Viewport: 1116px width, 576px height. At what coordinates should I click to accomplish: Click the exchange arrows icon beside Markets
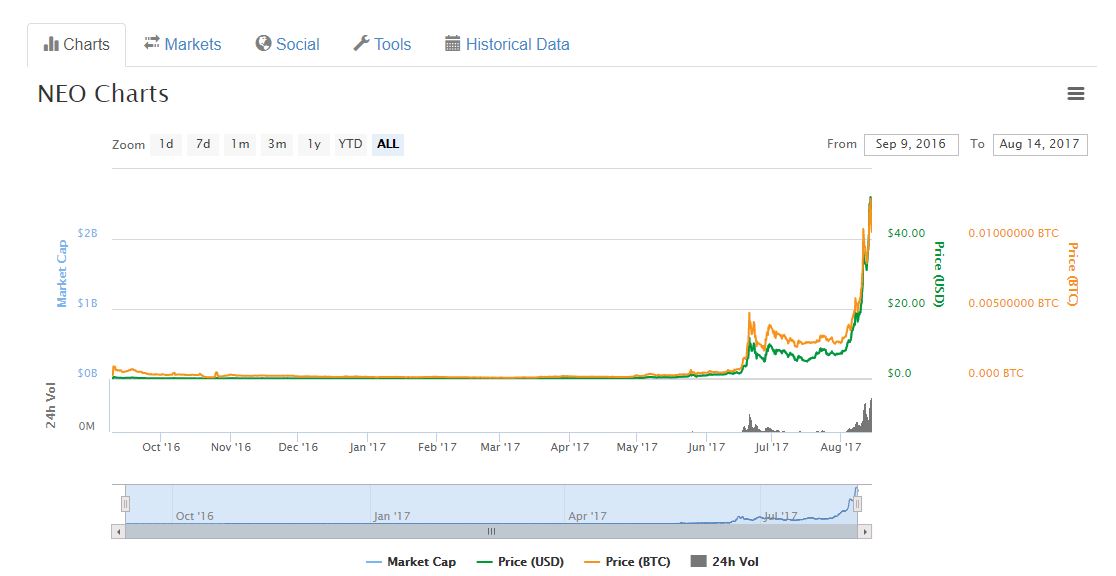pyautogui.click(x=152, y=43)
